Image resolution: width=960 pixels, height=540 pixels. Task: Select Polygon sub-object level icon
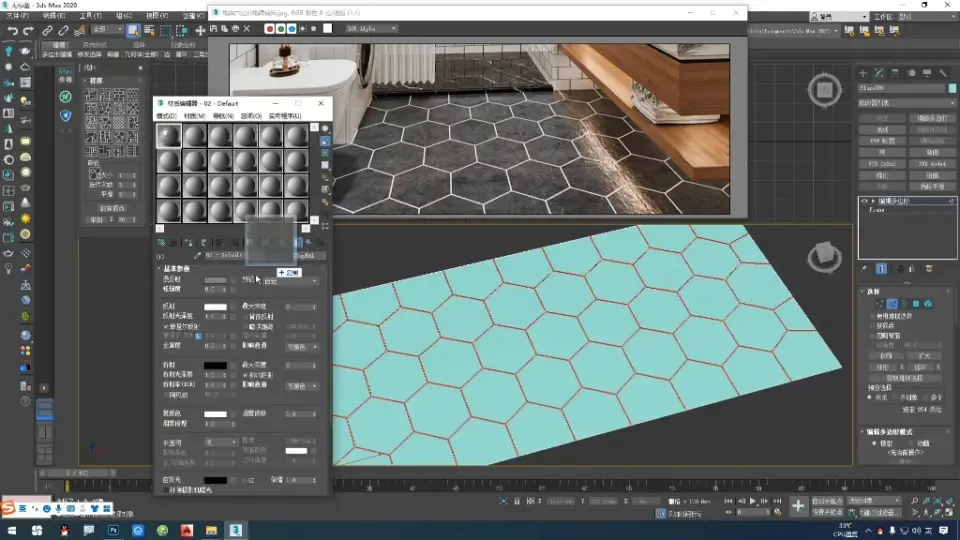point(916,304)
